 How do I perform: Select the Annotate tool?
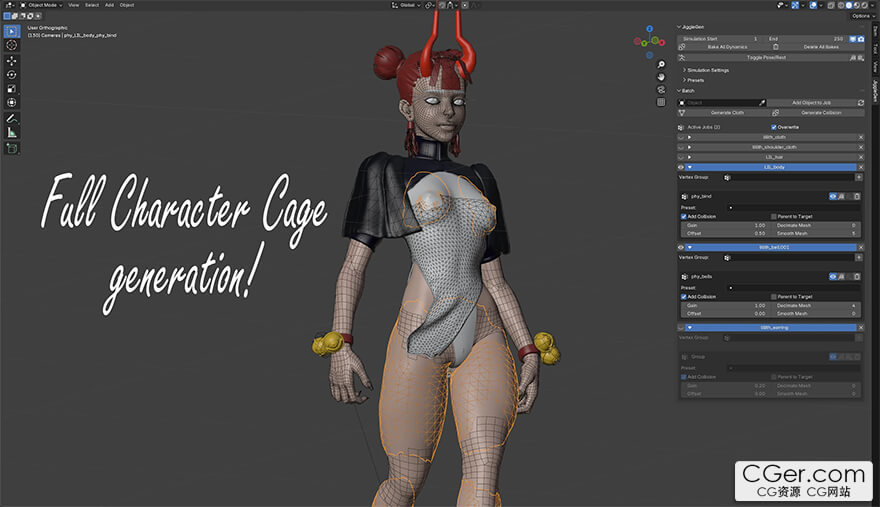coord(12,117)
